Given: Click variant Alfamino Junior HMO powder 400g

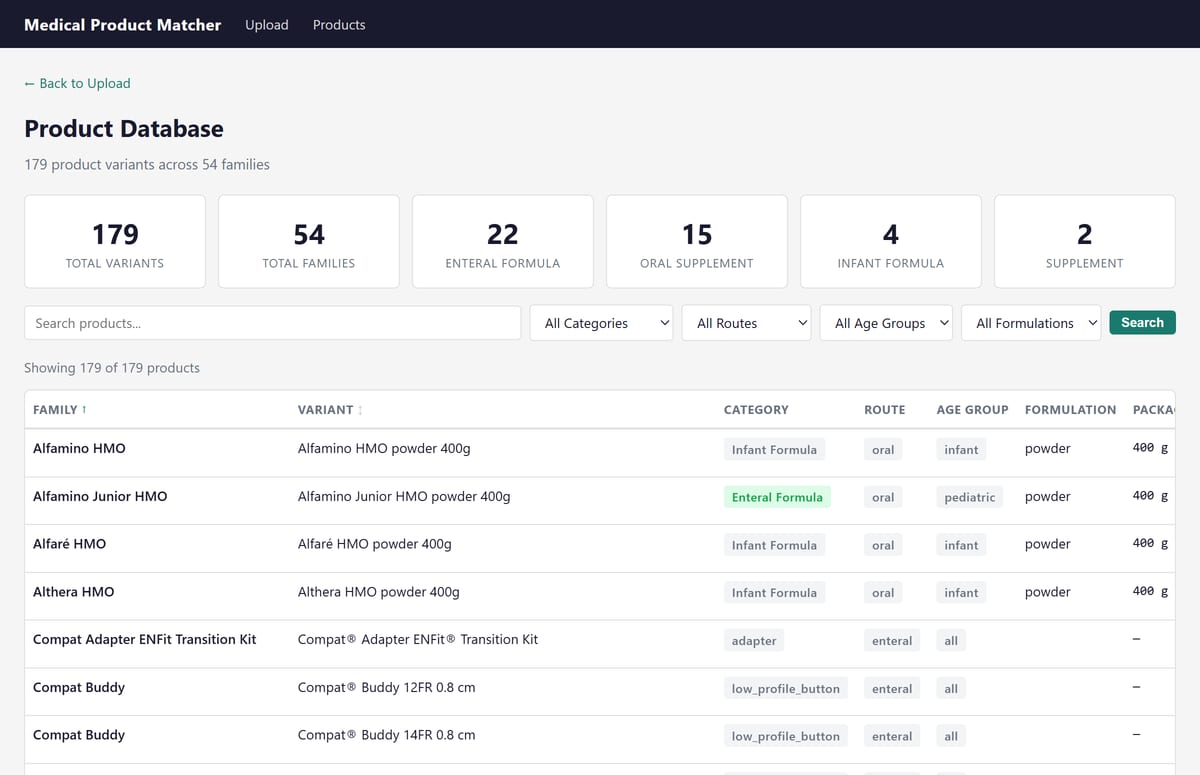Looking at the screenshot, I should (x=404, y=497).
